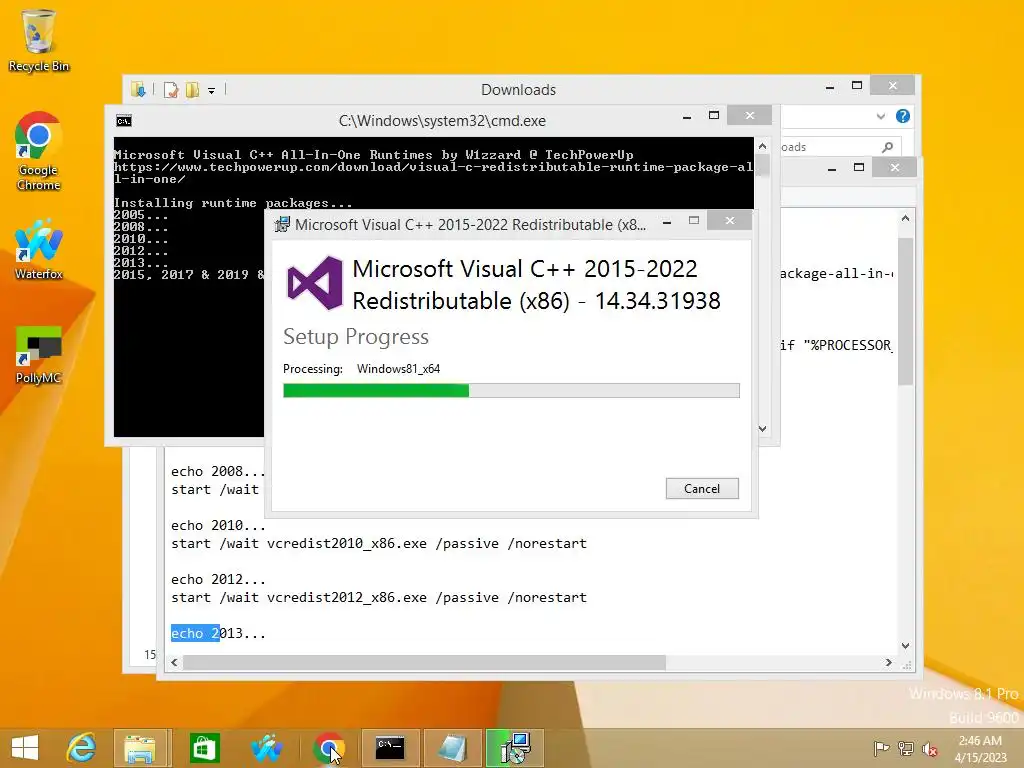Open the Windows Store taskbar icon
The image size is (1024, 768).
(204, 748)
